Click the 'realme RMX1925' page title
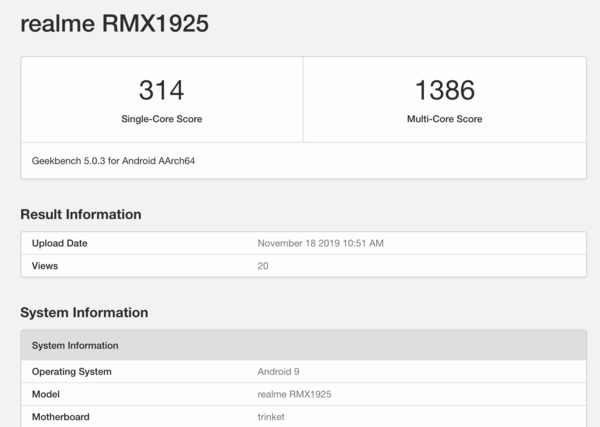The width and height of the screenshot is (600, 427). pyautogui.click(x=114, y=24)
